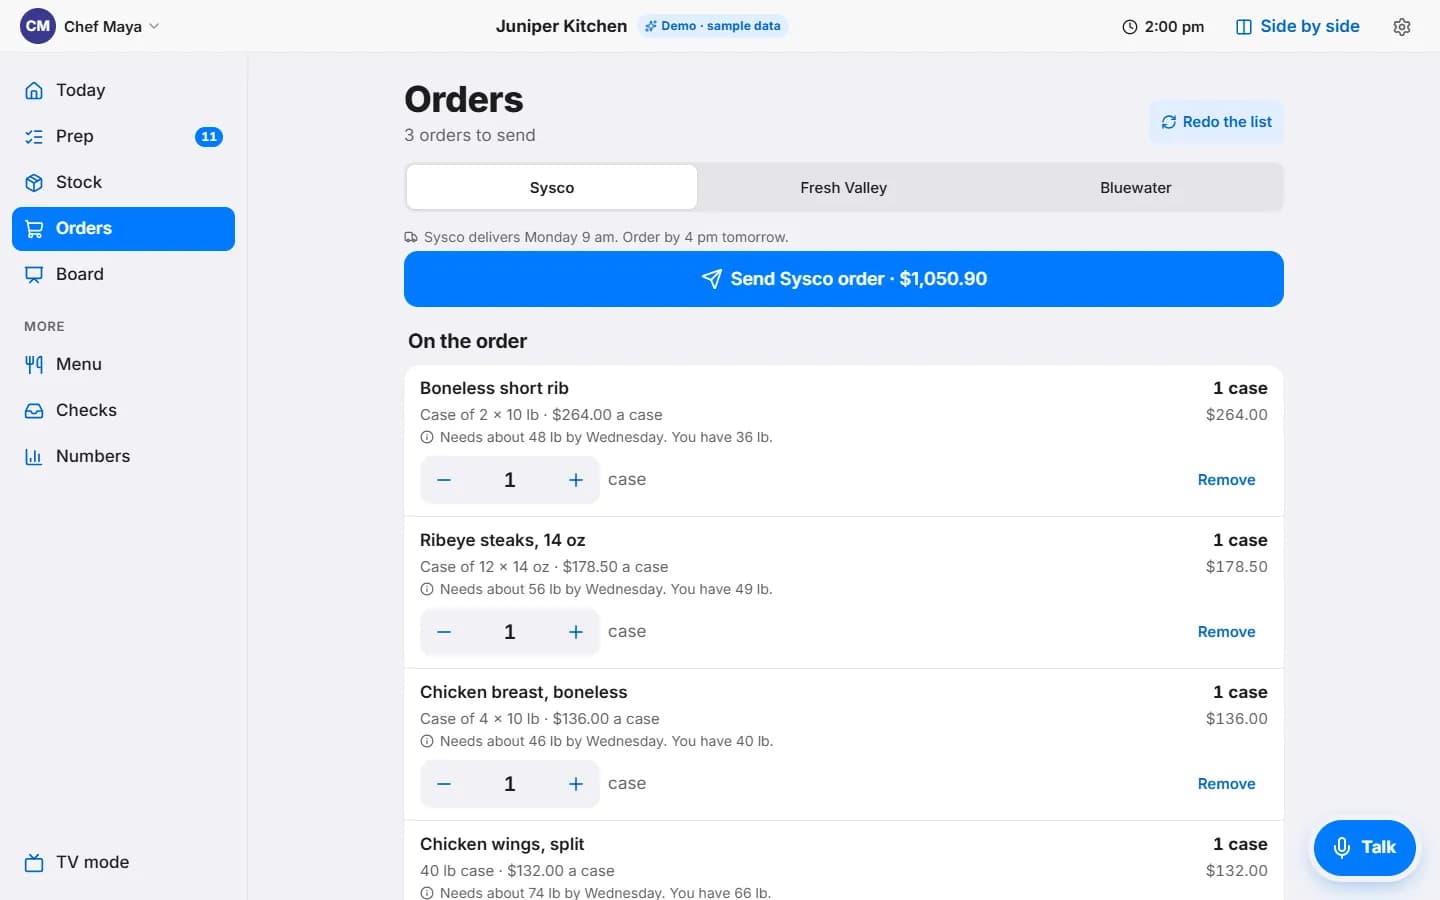The height and width of the screenshot is (900, 1440).
Task: Click Redo the list button
Action: click(x=1216, y=122)
